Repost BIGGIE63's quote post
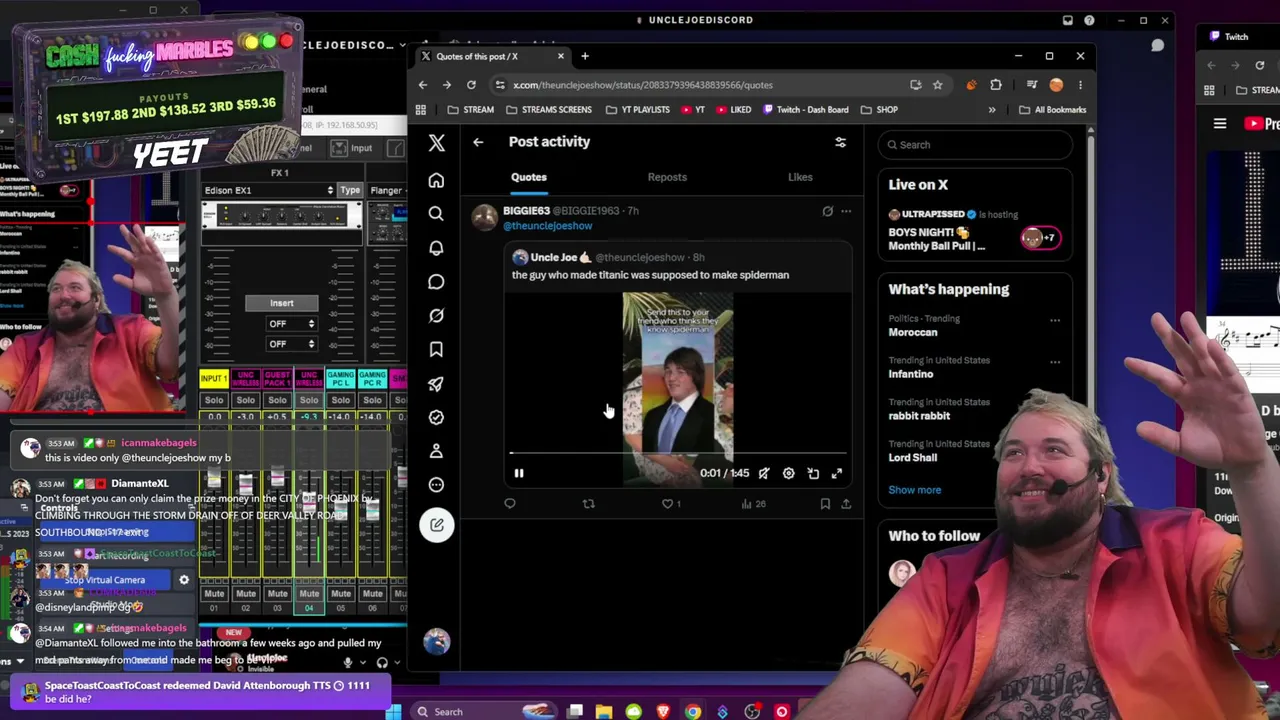 (588, 504)
